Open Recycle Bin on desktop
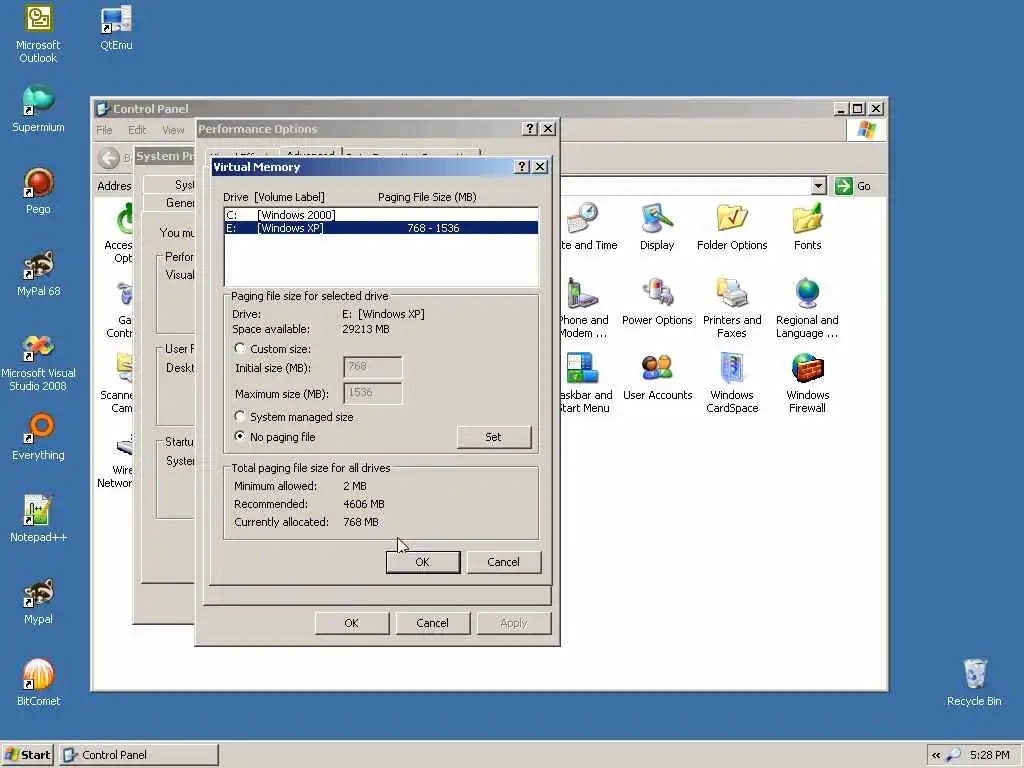This screenshot has height=768, width=1024. tap(974, 683)
